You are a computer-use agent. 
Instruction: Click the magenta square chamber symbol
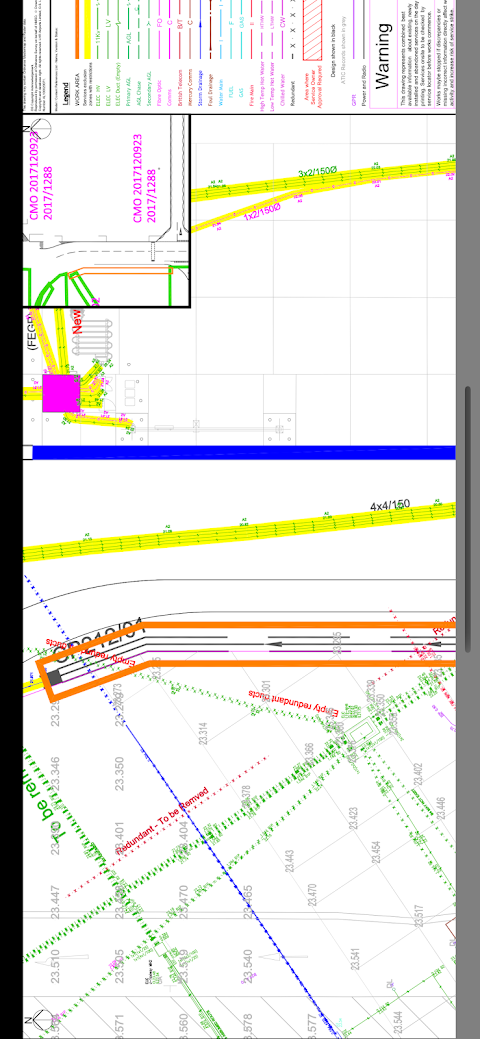[x=61, y=393]
